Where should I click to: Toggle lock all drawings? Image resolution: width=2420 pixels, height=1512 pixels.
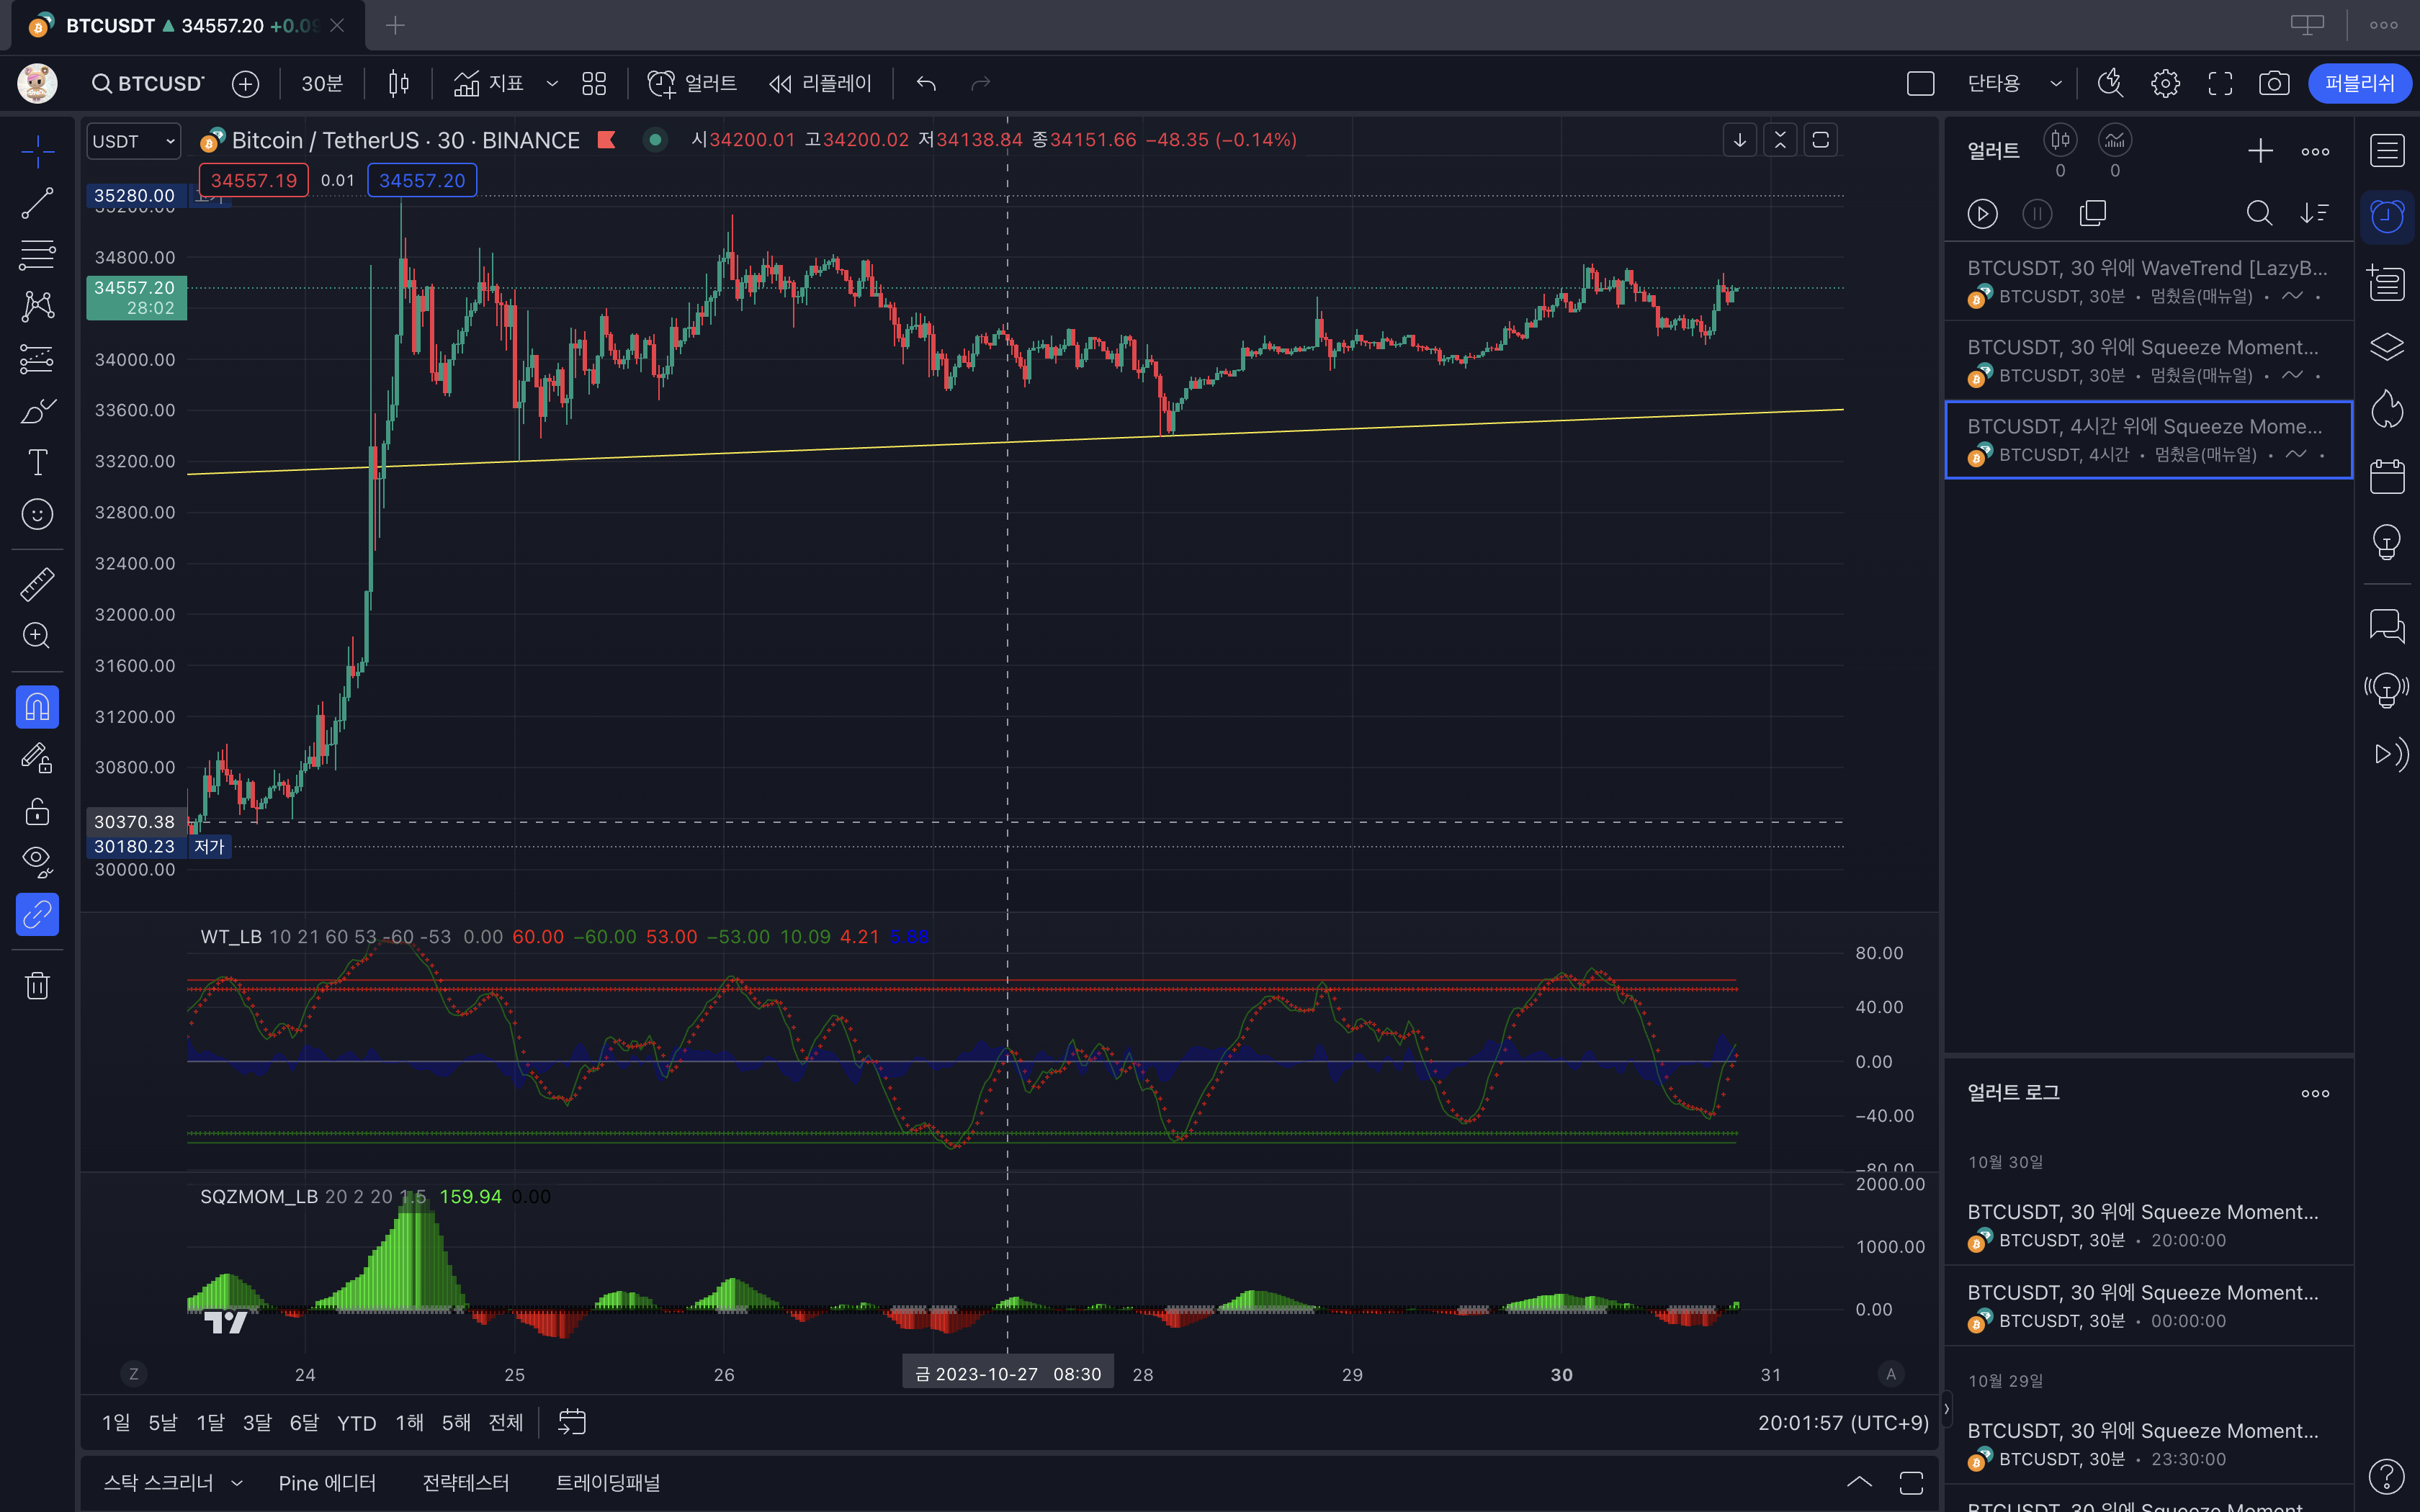pos(37,811)
